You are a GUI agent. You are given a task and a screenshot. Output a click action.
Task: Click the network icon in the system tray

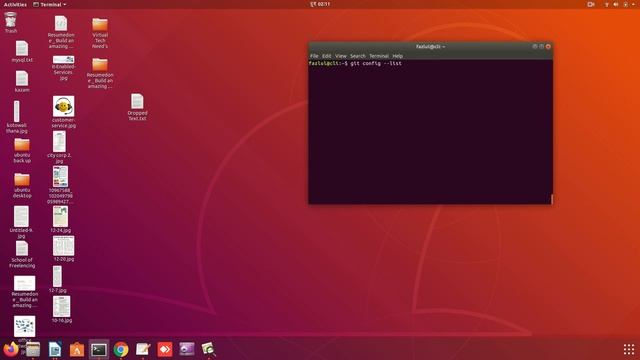pyautogui.click(x=607, y=4)
